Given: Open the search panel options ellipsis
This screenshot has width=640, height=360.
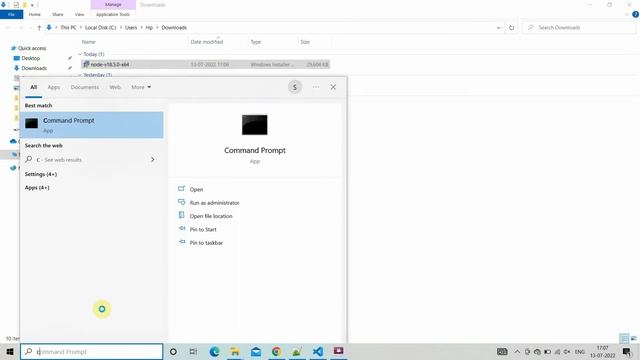Looking at the screenshot, I should (x=316, y=87).
